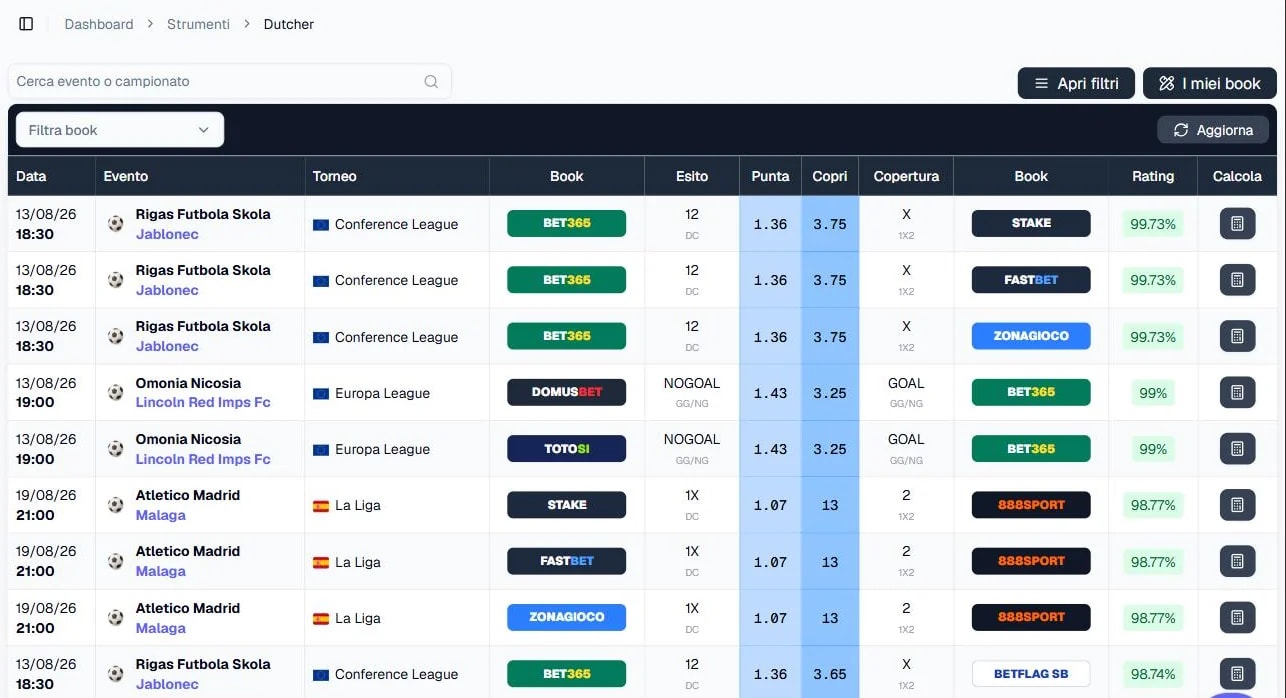Click GOAL coverage in Totosi row

906,439
